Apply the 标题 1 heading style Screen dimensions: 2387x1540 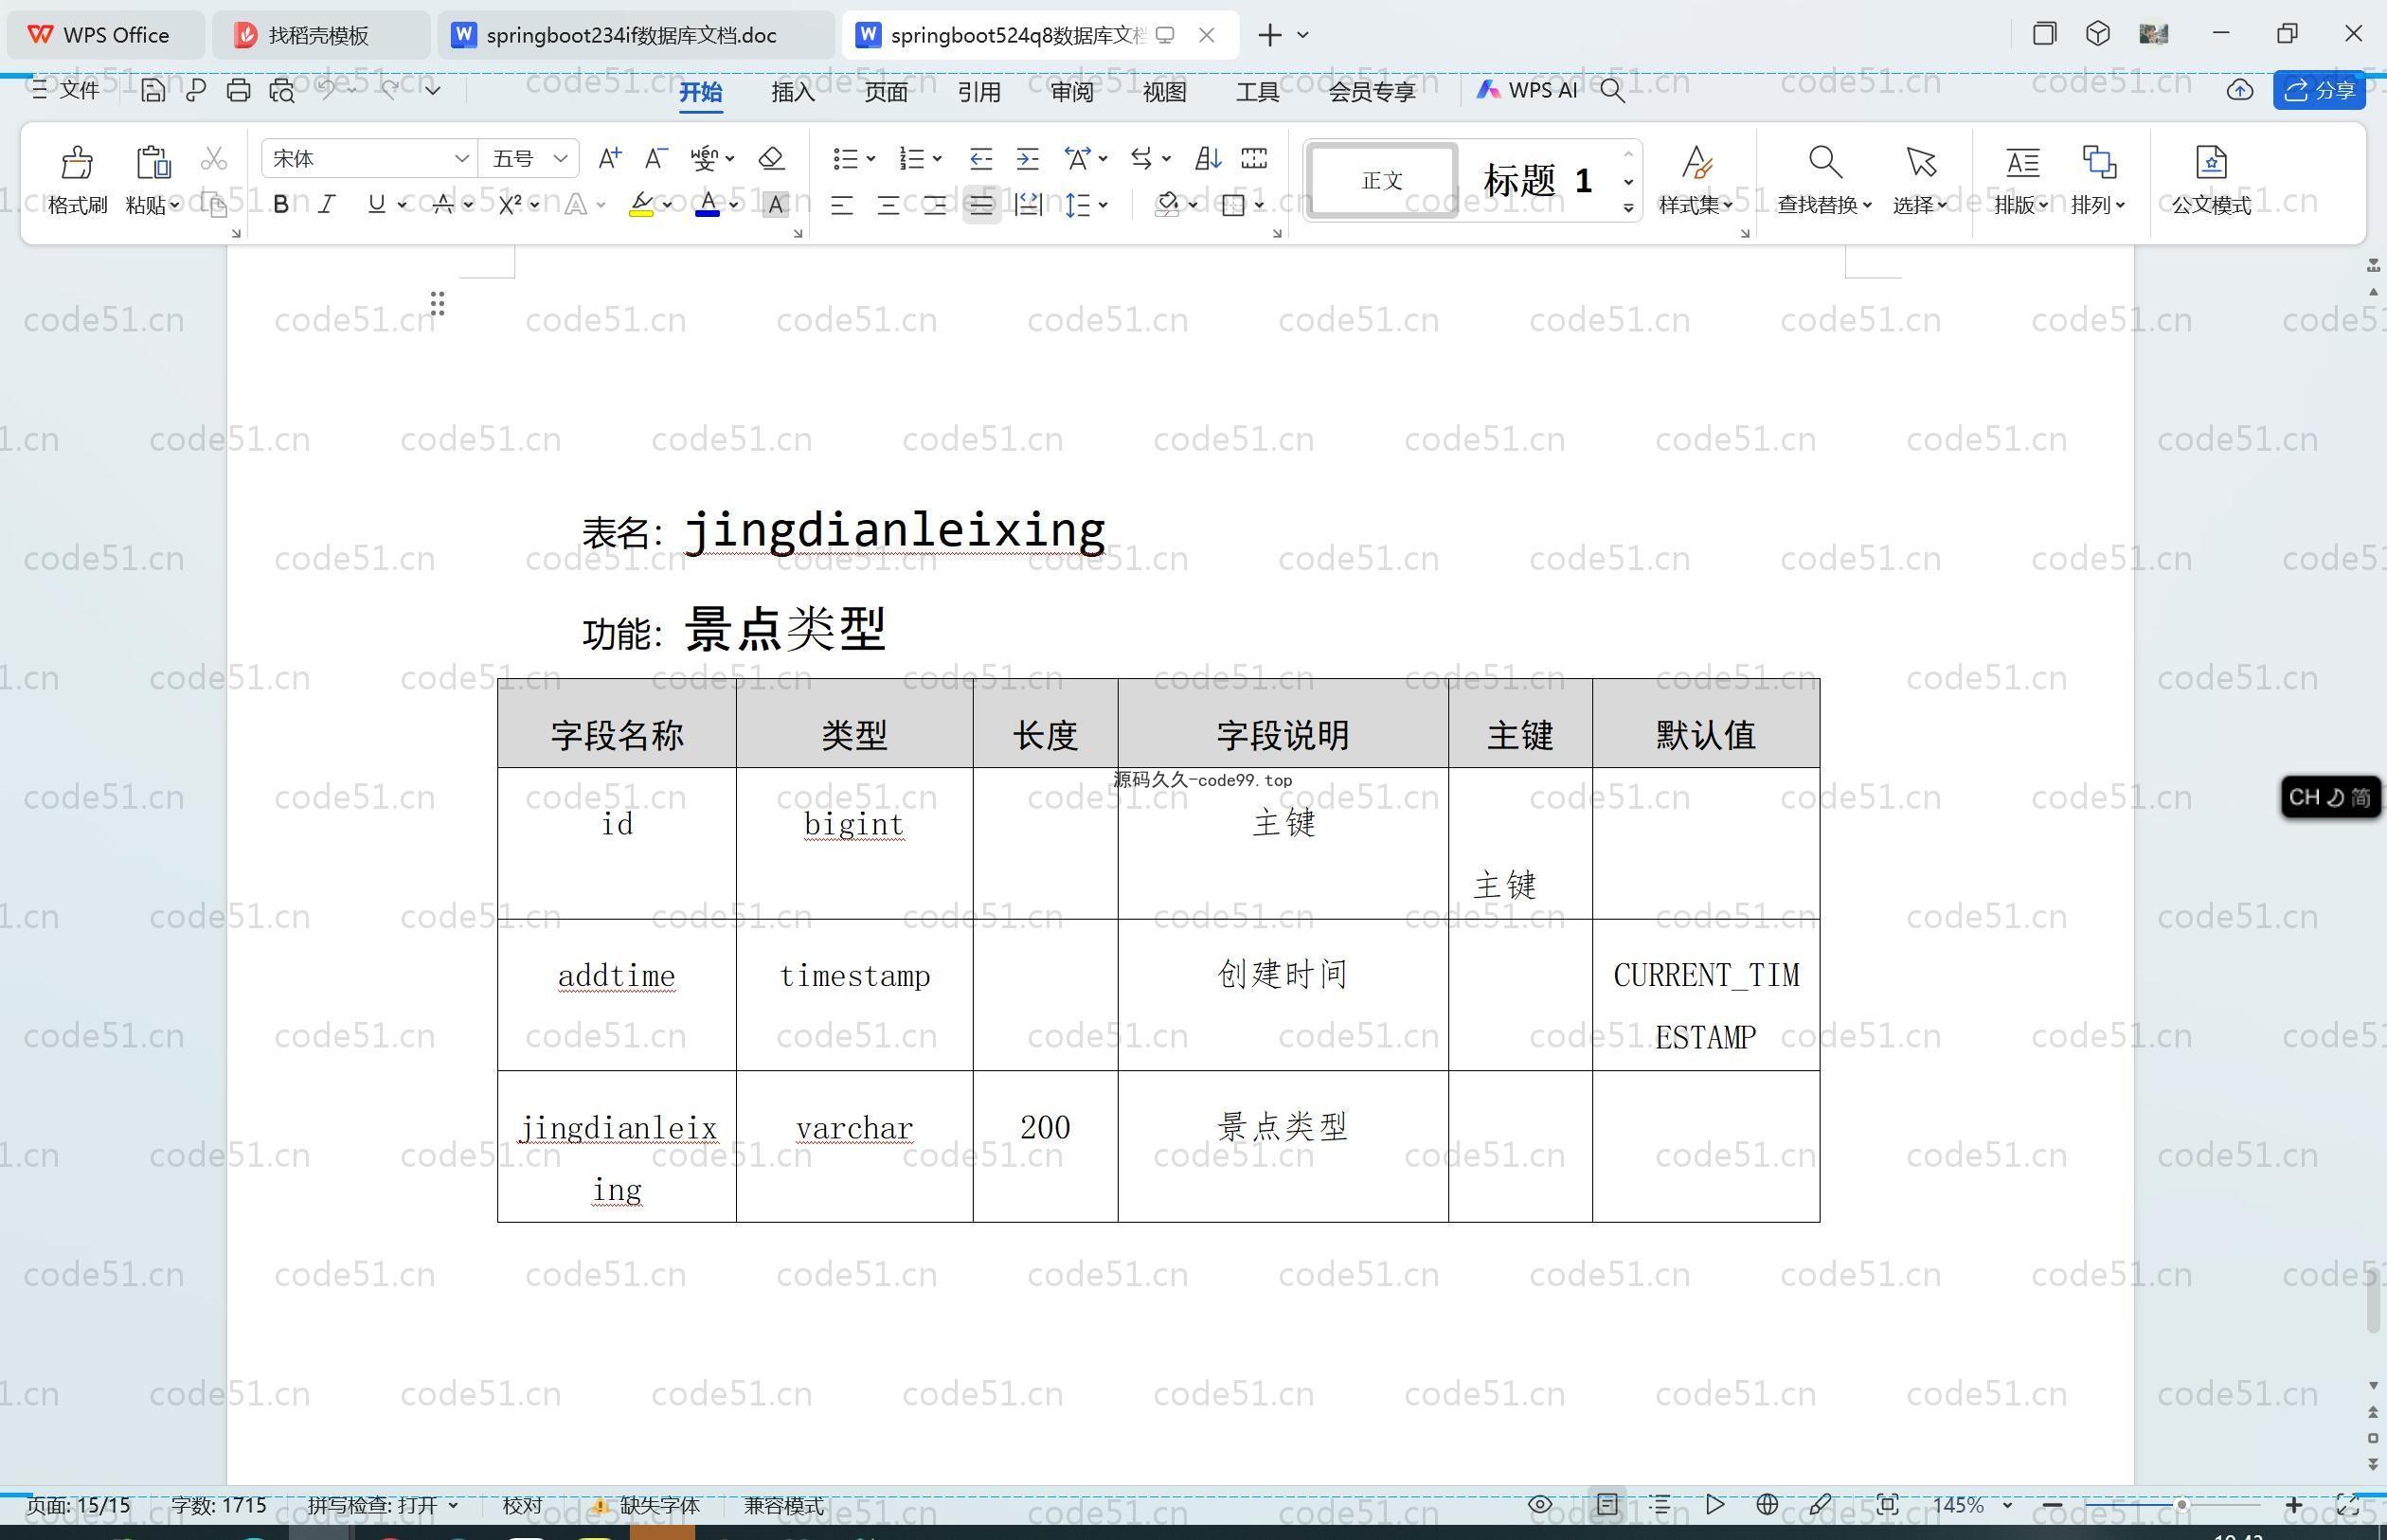click(x=1538, y=181)
